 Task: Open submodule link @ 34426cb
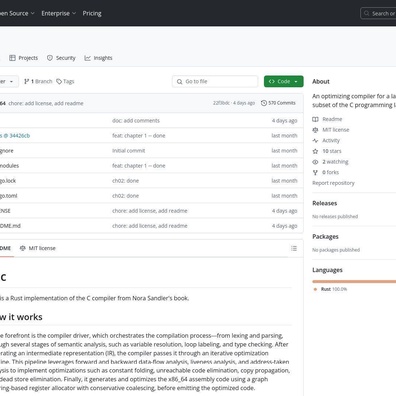tap(15, 136)
